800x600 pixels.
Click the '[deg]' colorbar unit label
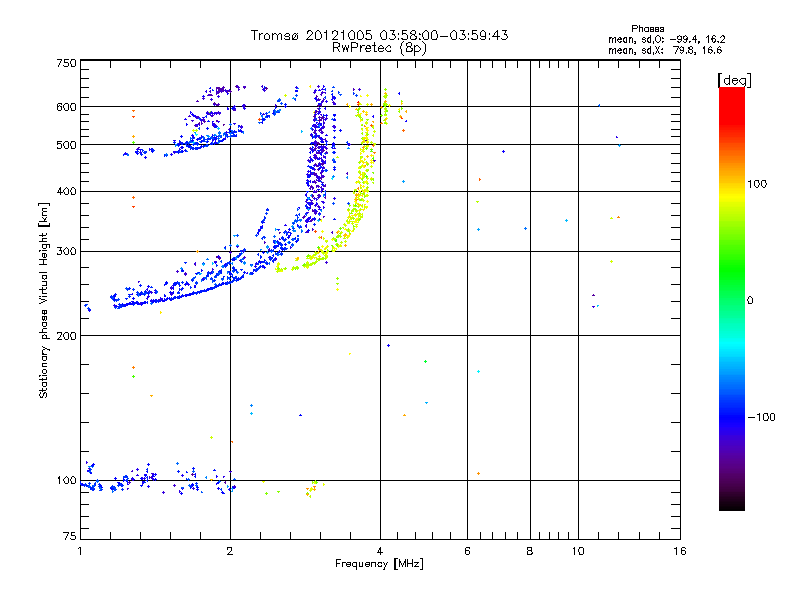pyautogui.click(x=734, y=80)
